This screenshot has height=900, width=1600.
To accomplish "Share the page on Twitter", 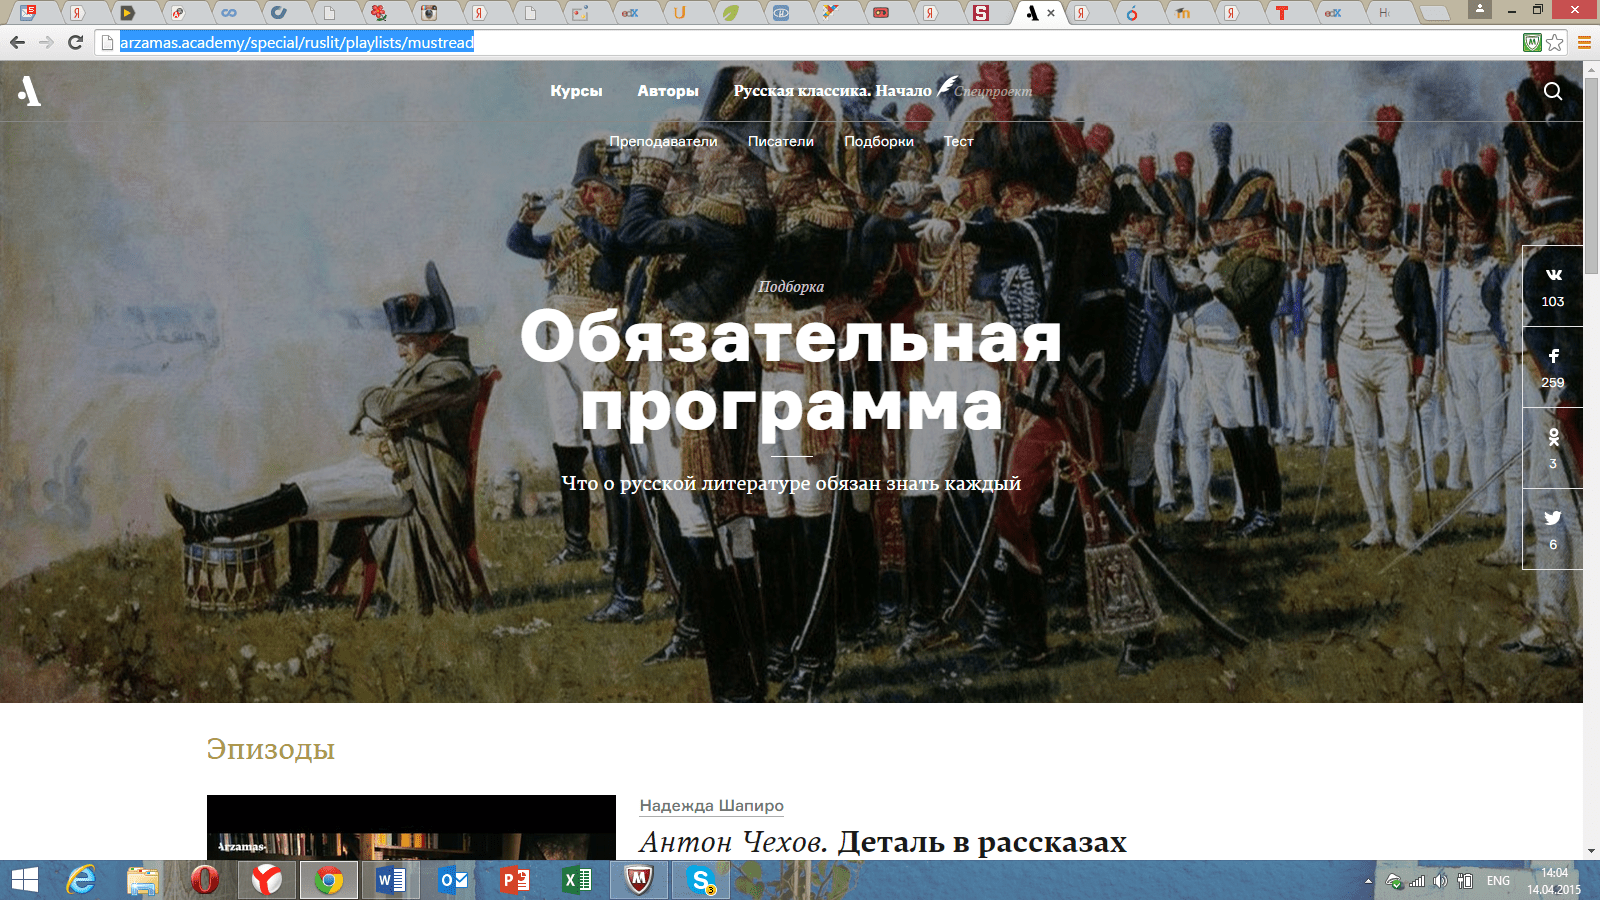I will pos(1553,529).
